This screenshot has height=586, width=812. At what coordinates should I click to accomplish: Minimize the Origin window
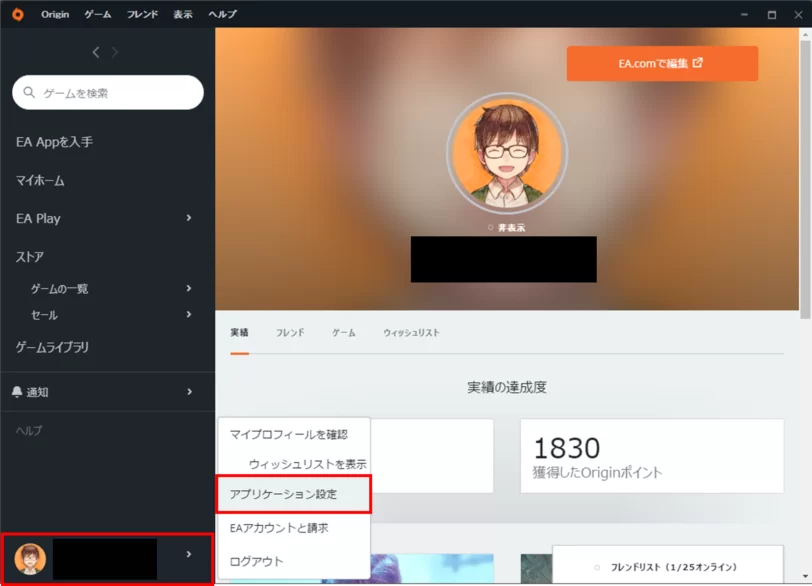[x=744, y=14]
